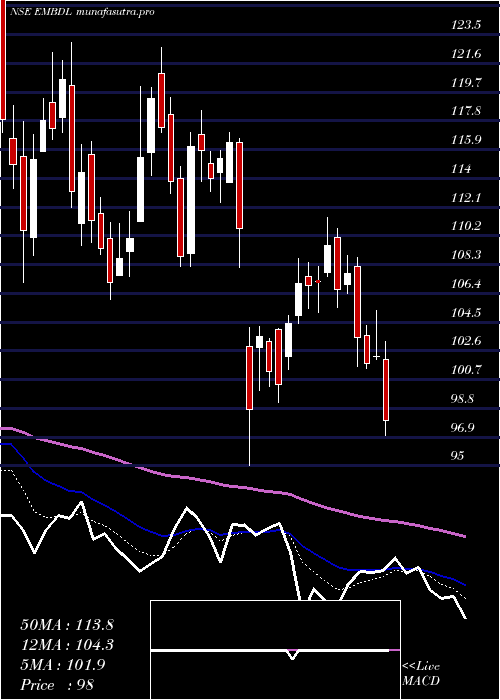Image resolution: width=500 pixels, height=700 pixels.
Task: Click the MACD inset panel
Action: tap(275, 650)
